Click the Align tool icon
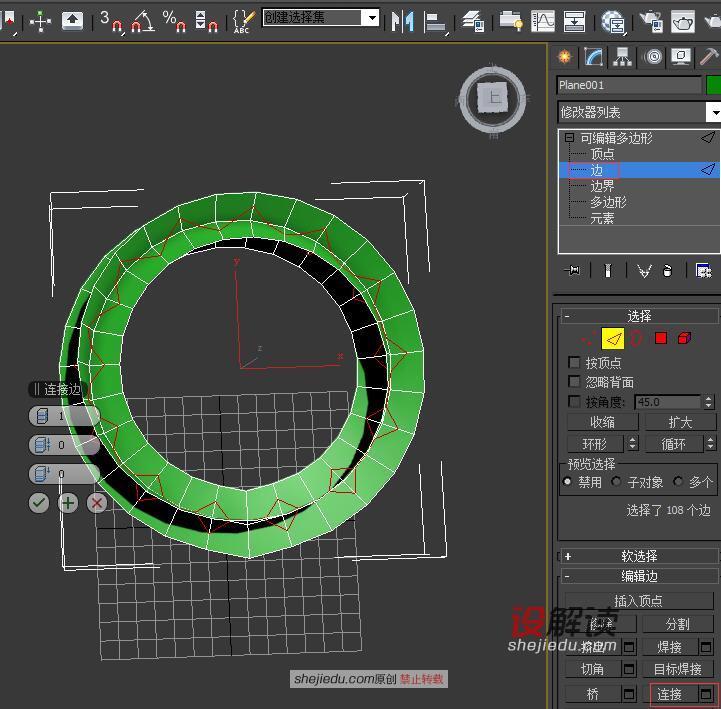Image resolution: width=721 pixels, height=709 pixels. (x=435, y=21)
